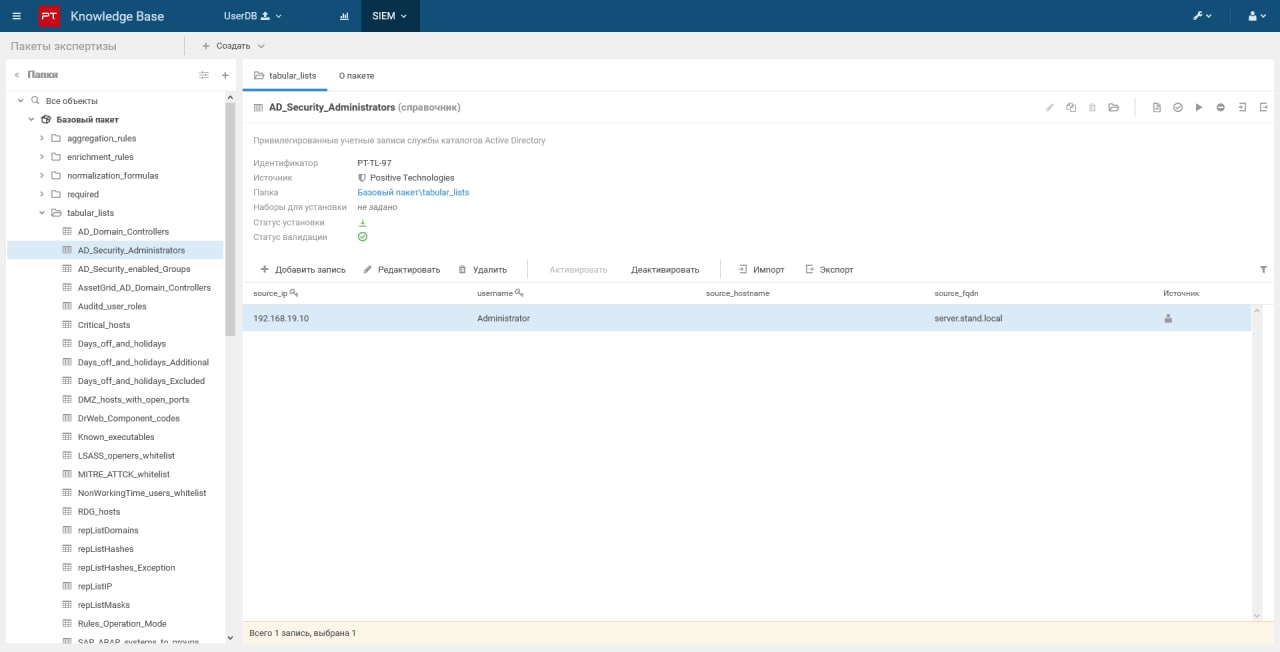
Task: Click the table filter funnel icon
Action: (x=1263, y=270)
